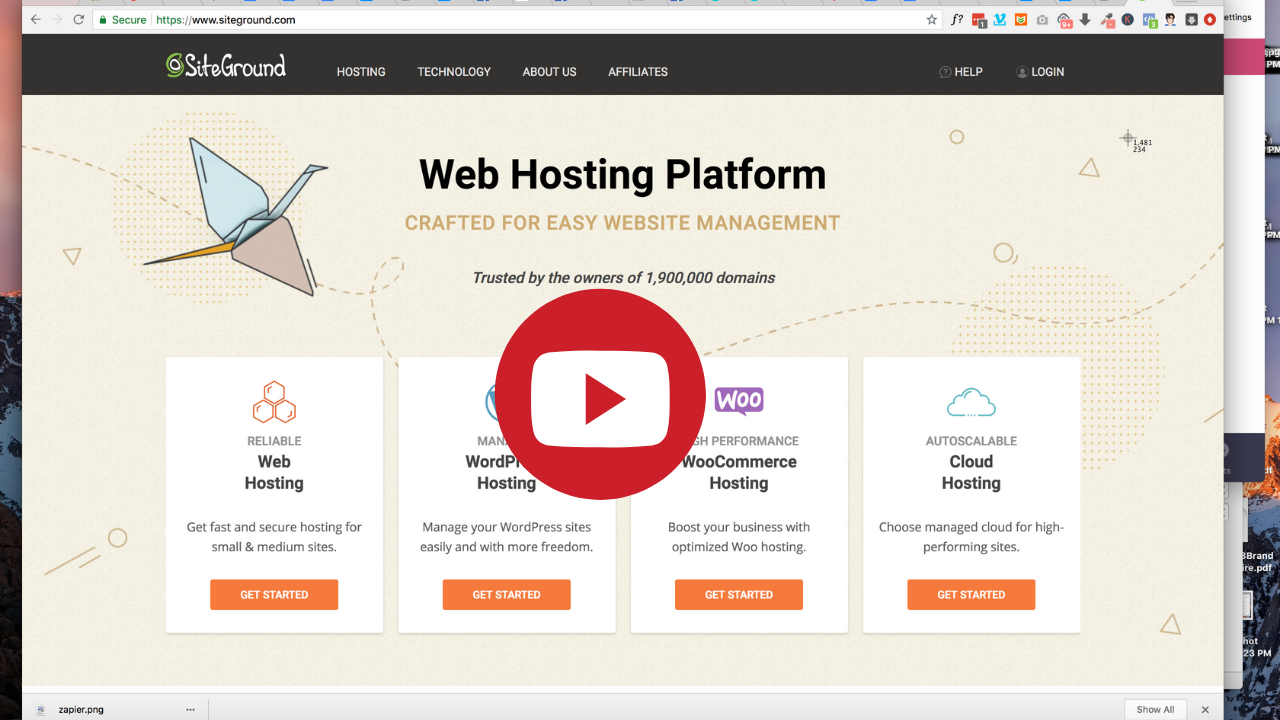This screenshot has height=720, width=1280.
Task: Get started with WordPress Hosting
Action: point(506,594)
